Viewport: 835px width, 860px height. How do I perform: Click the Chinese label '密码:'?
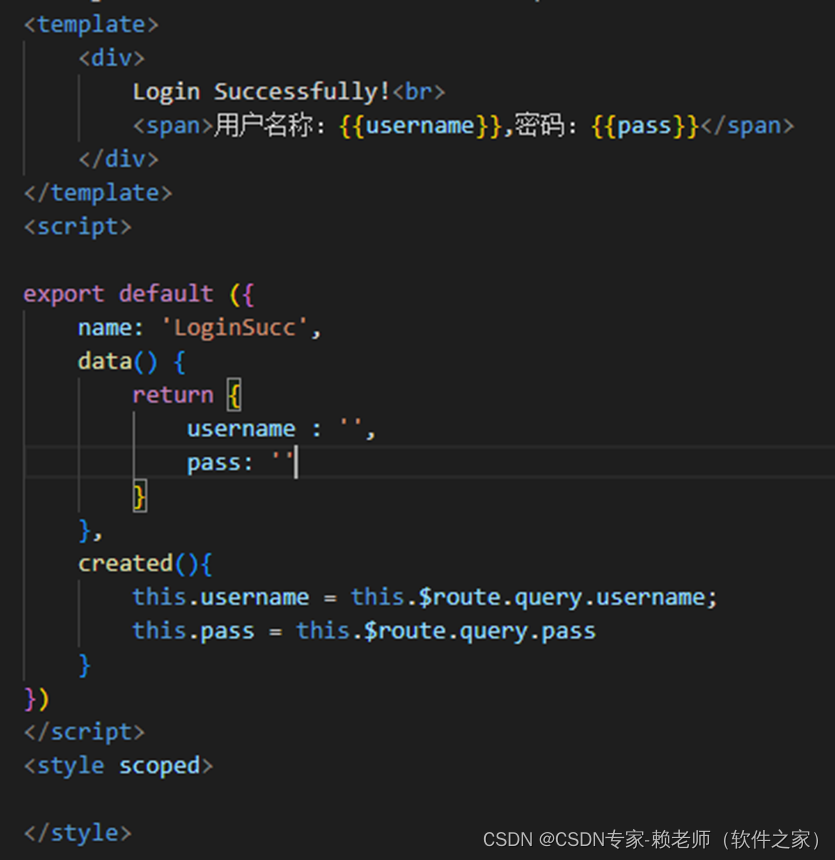545,126
